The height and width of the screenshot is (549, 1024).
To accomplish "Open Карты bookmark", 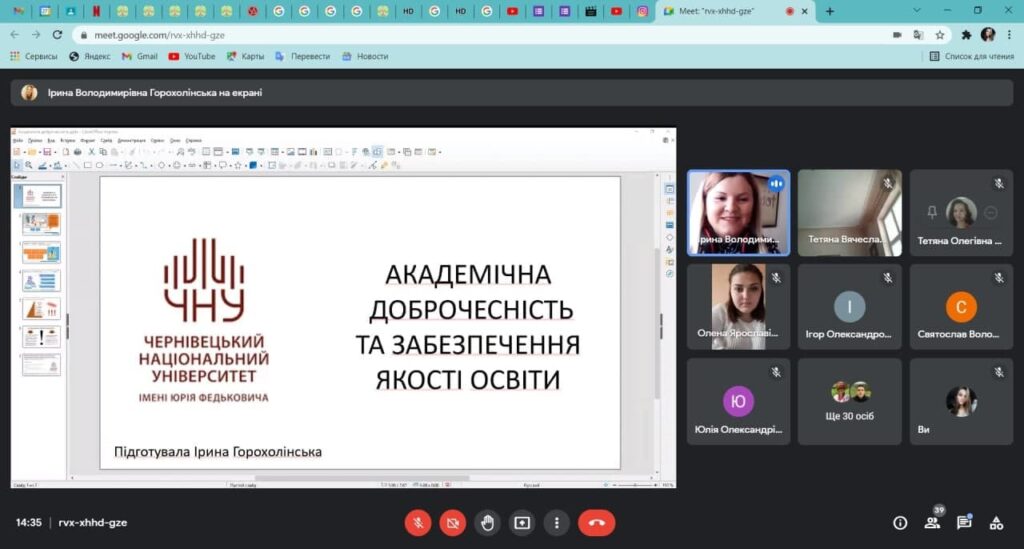I will click(x=246, y=56).
